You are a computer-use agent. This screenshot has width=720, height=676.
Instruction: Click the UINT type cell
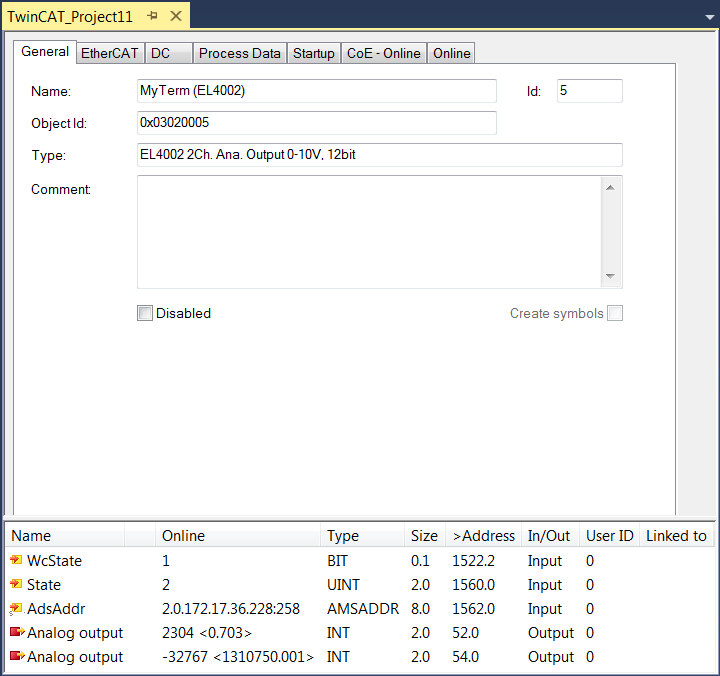tap(343, 584)
